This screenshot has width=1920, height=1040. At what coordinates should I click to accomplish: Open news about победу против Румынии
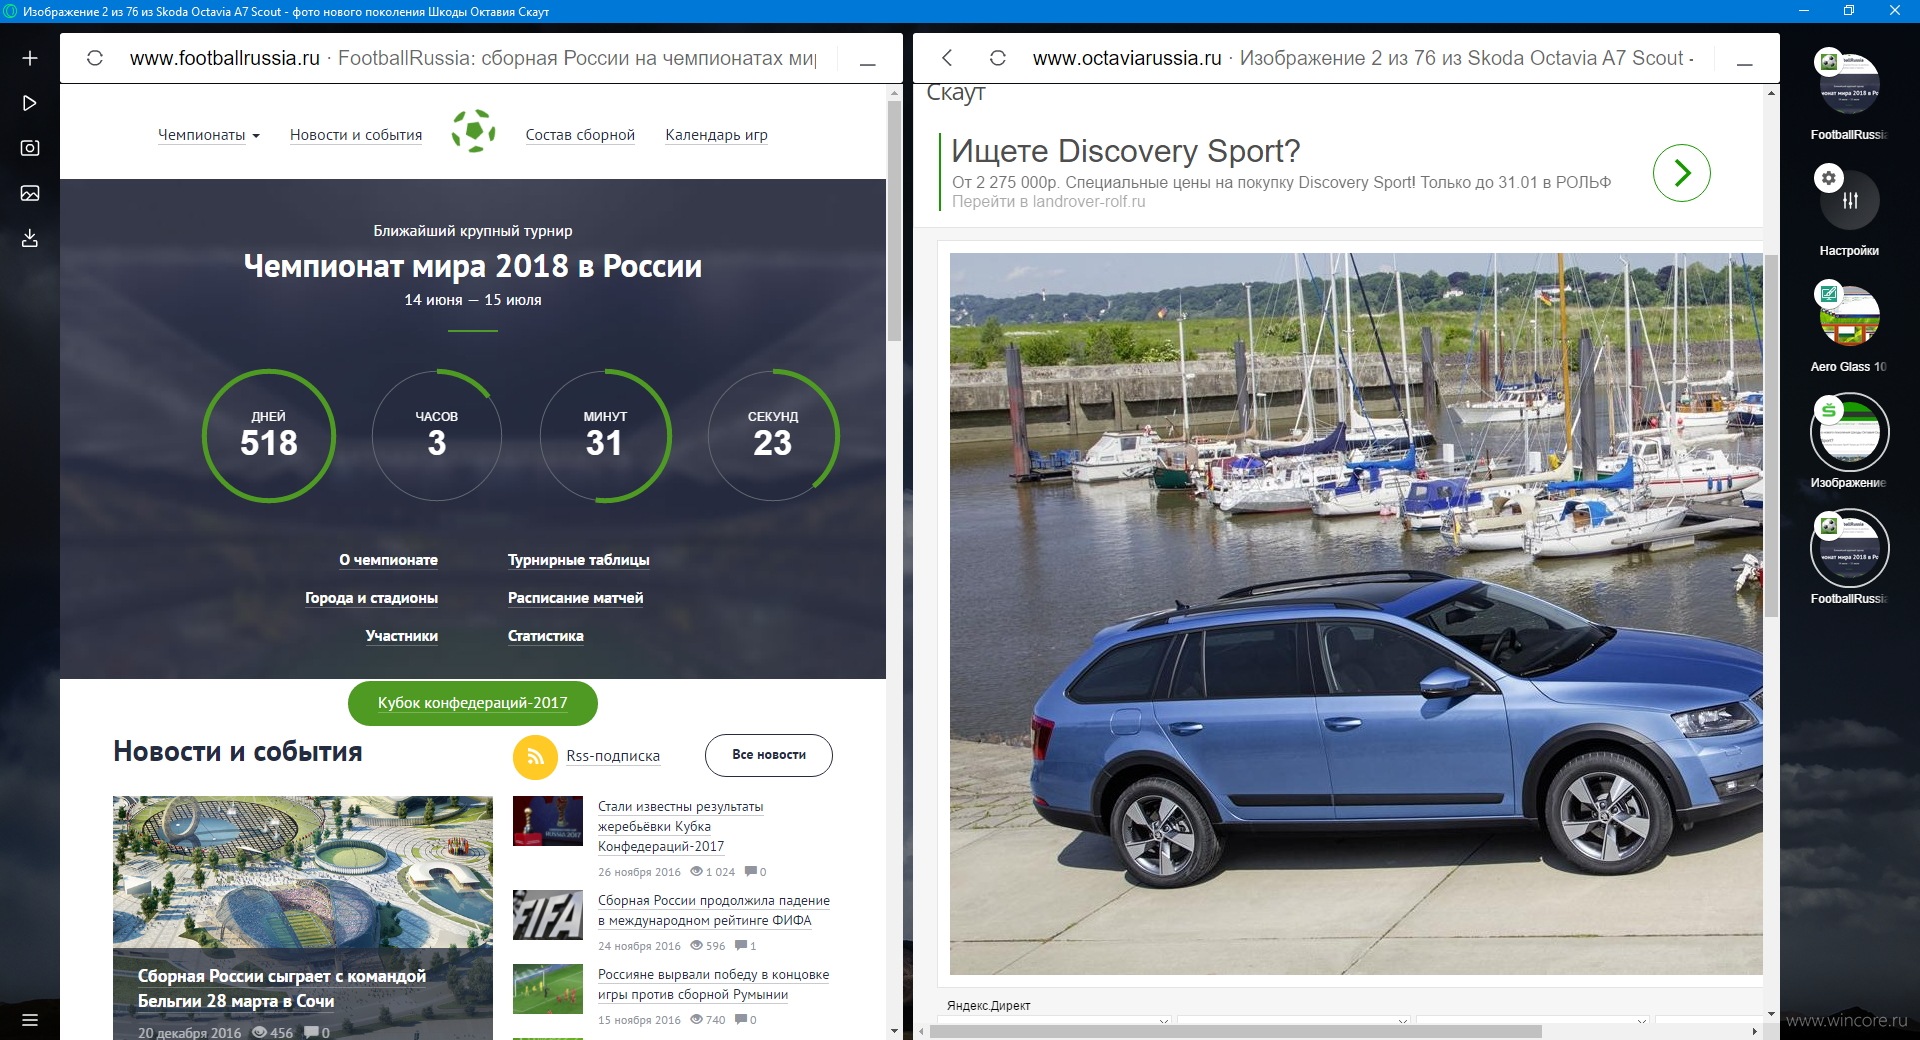[713, 984]
